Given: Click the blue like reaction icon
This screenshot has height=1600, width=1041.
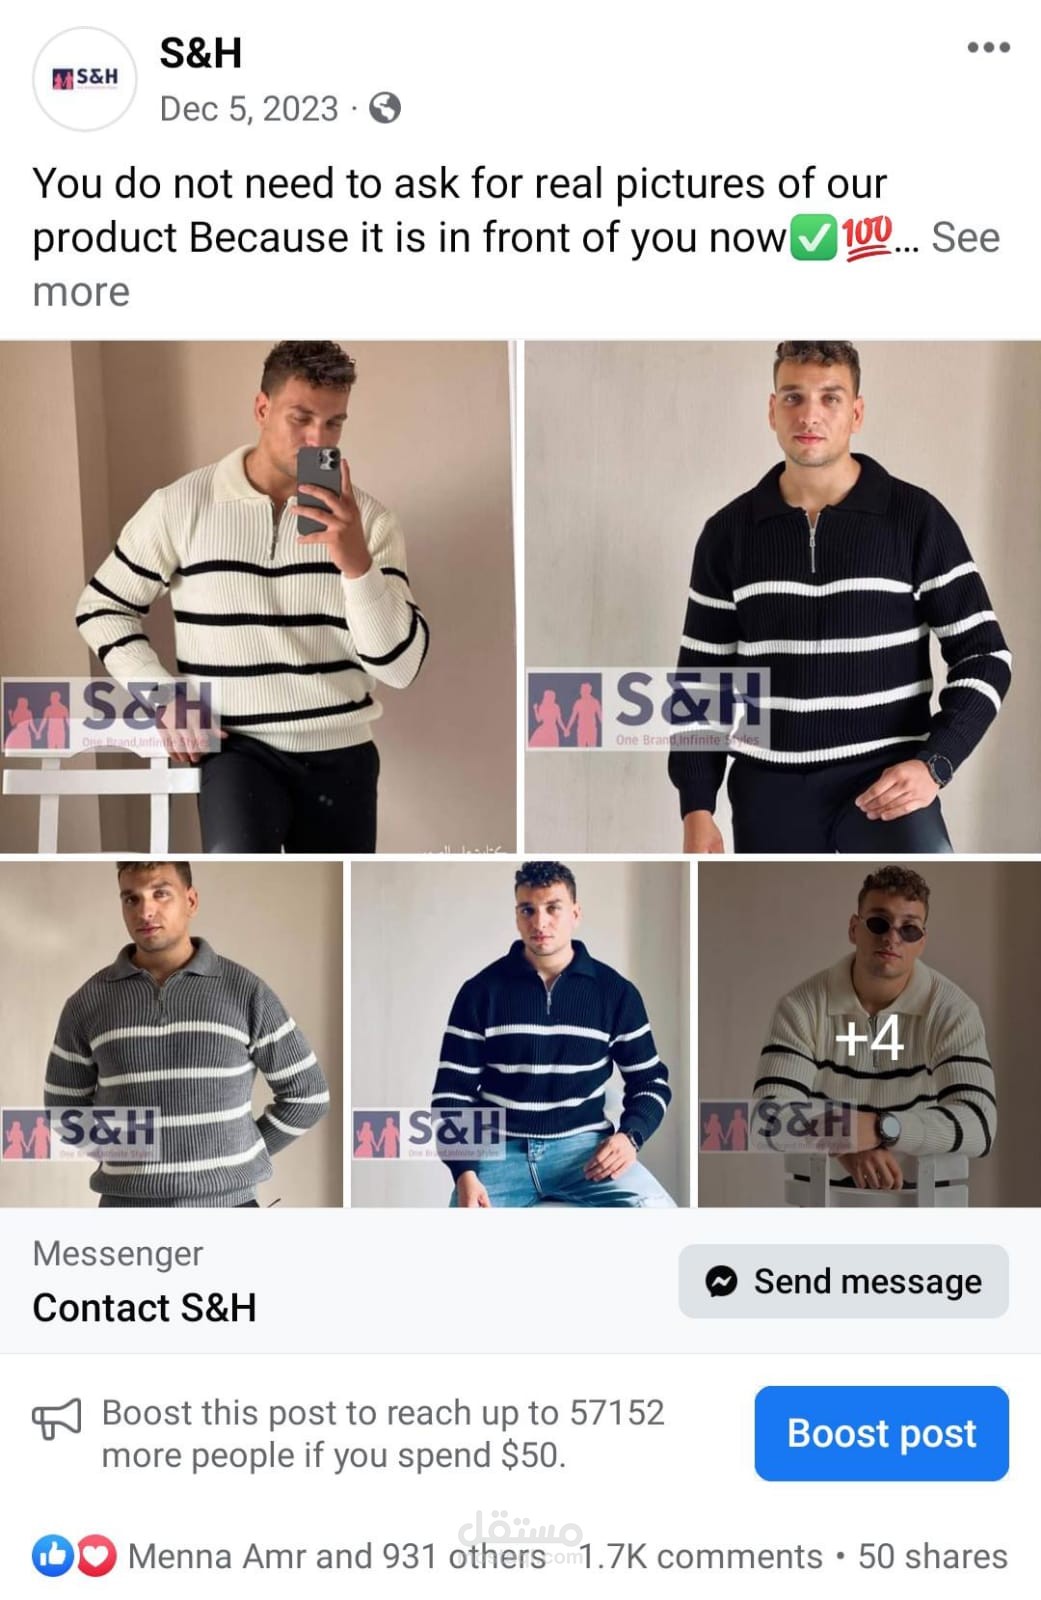Looking at the screenshot, I should coord(53,1556).
